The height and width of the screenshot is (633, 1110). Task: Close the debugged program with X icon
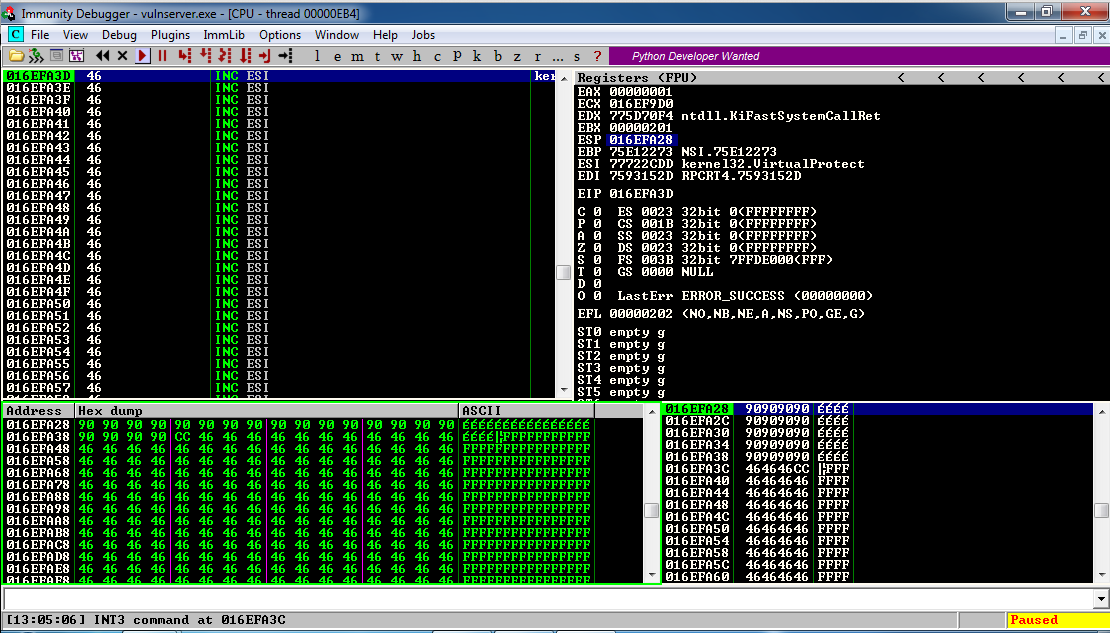pyautogui.click(x=123, y=56)
